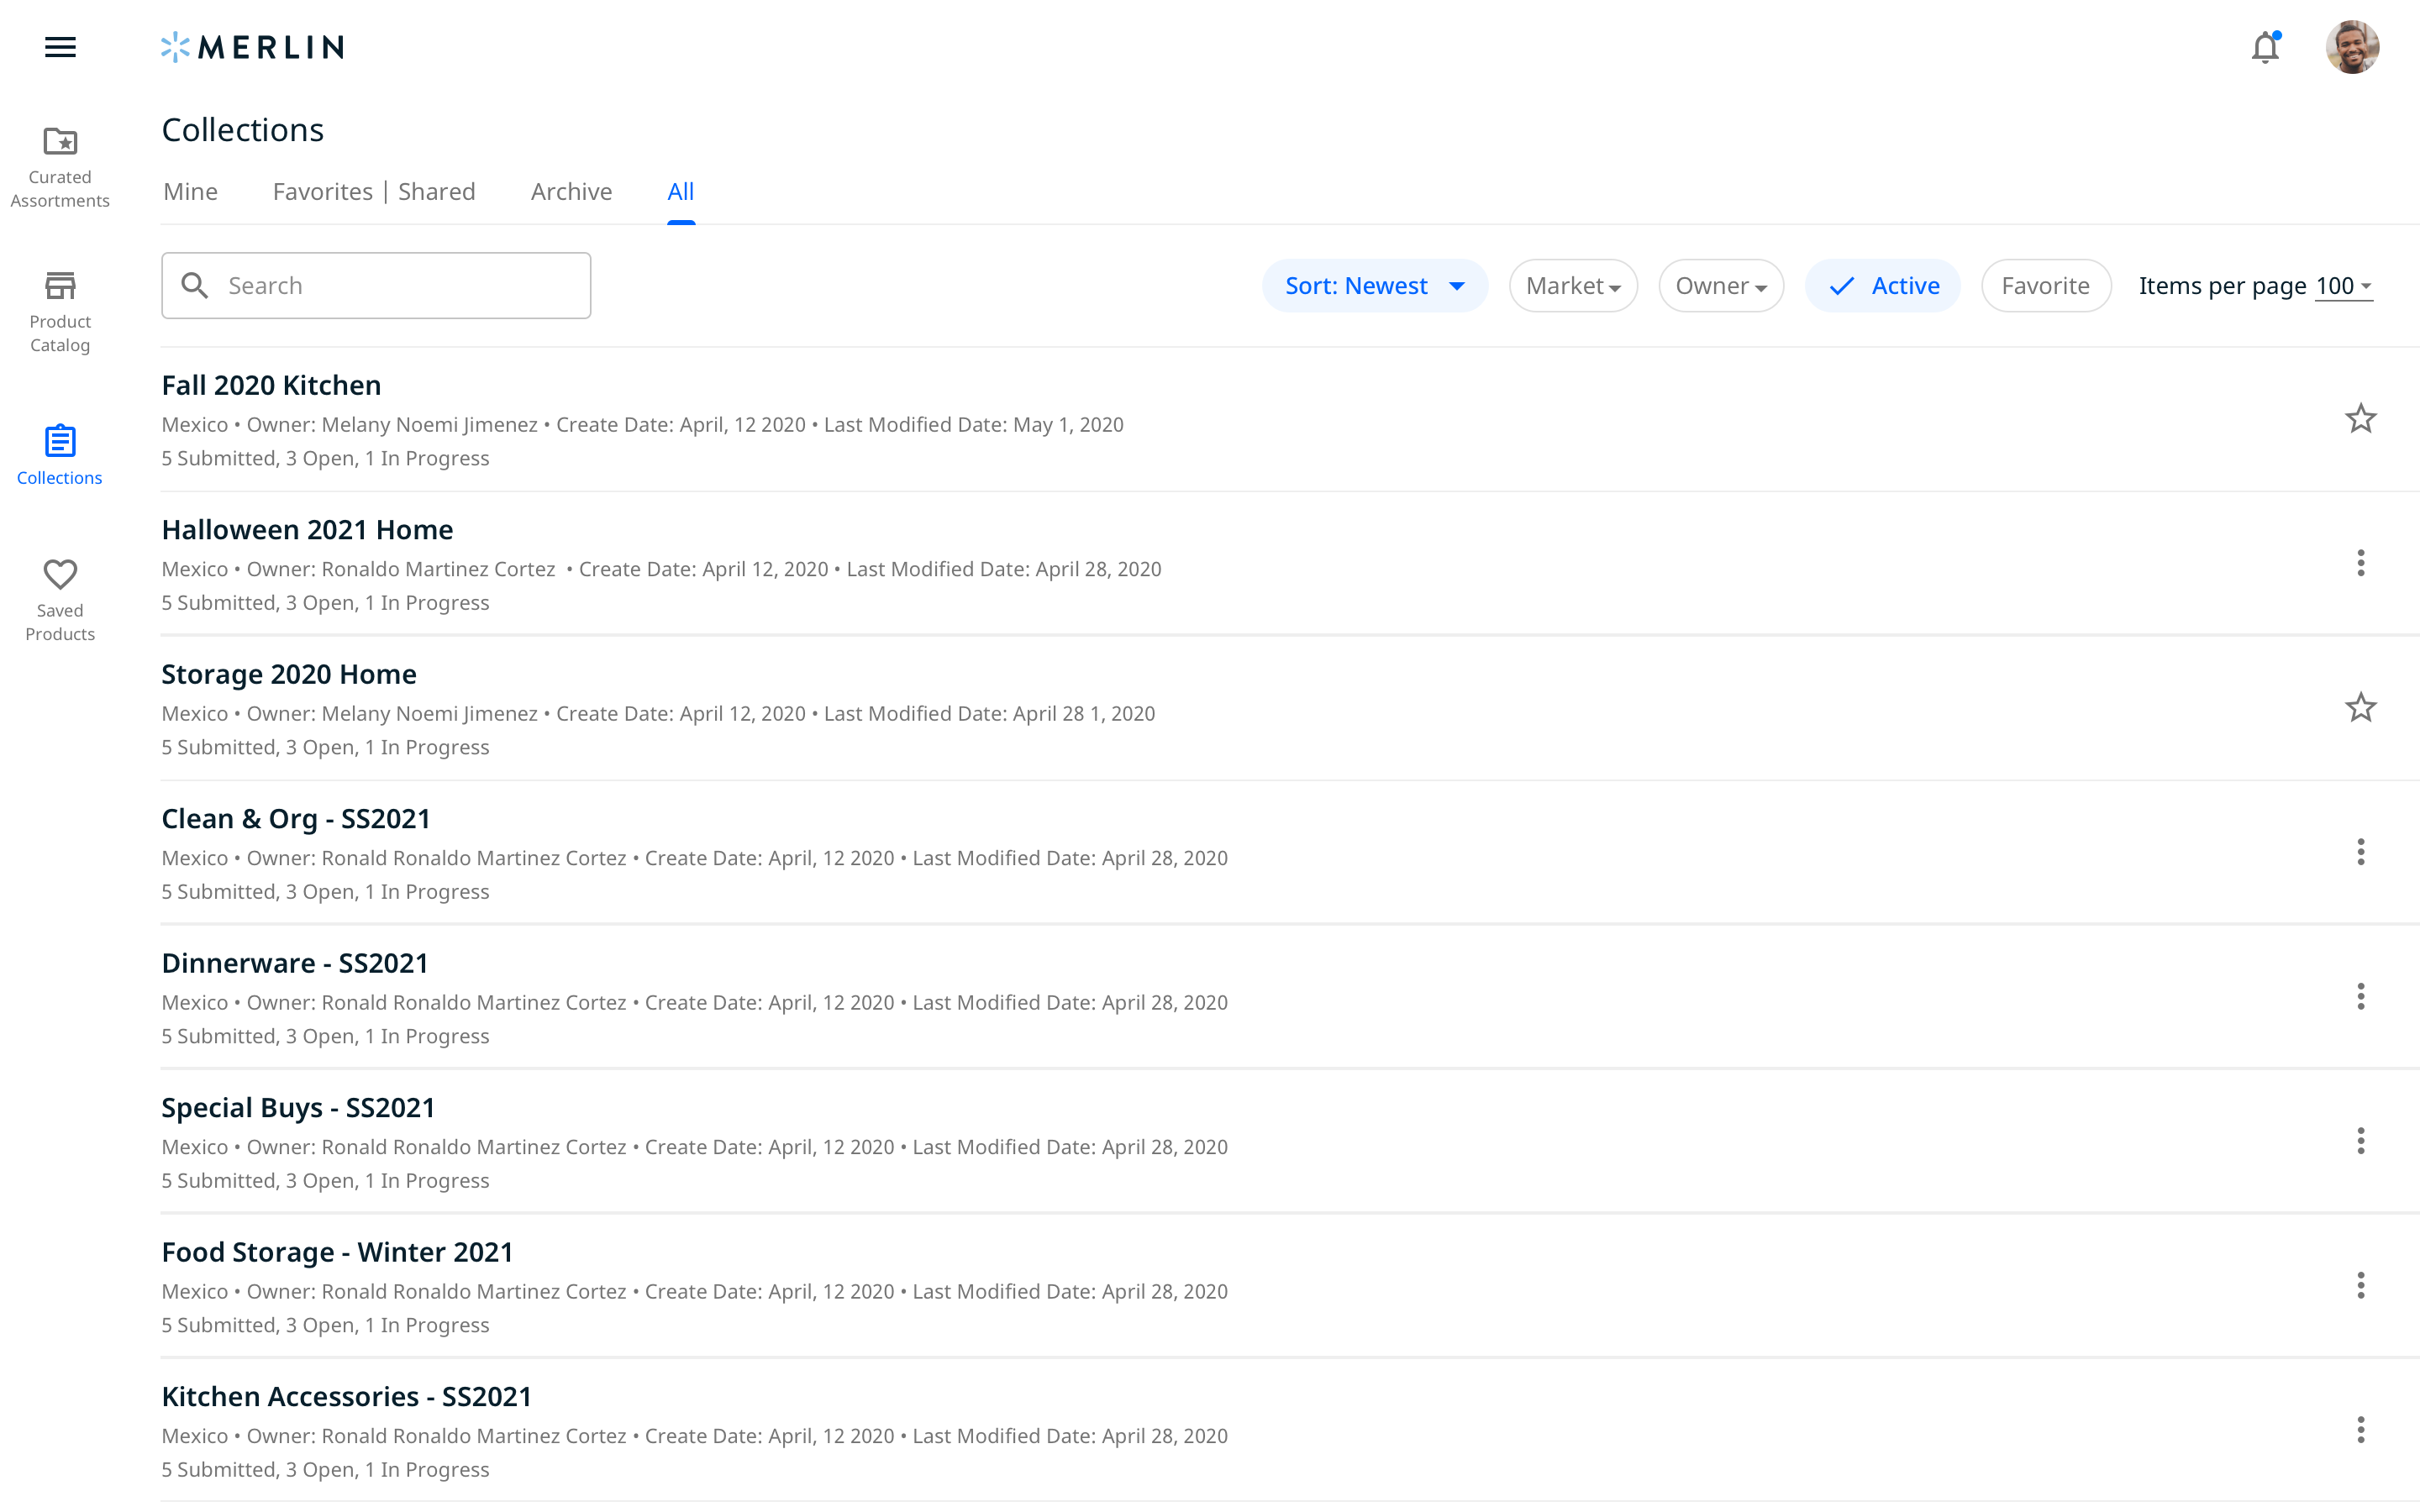Switch to the Archive tab
Viewport: 2420px width, 1512px height.
point(571,191)
